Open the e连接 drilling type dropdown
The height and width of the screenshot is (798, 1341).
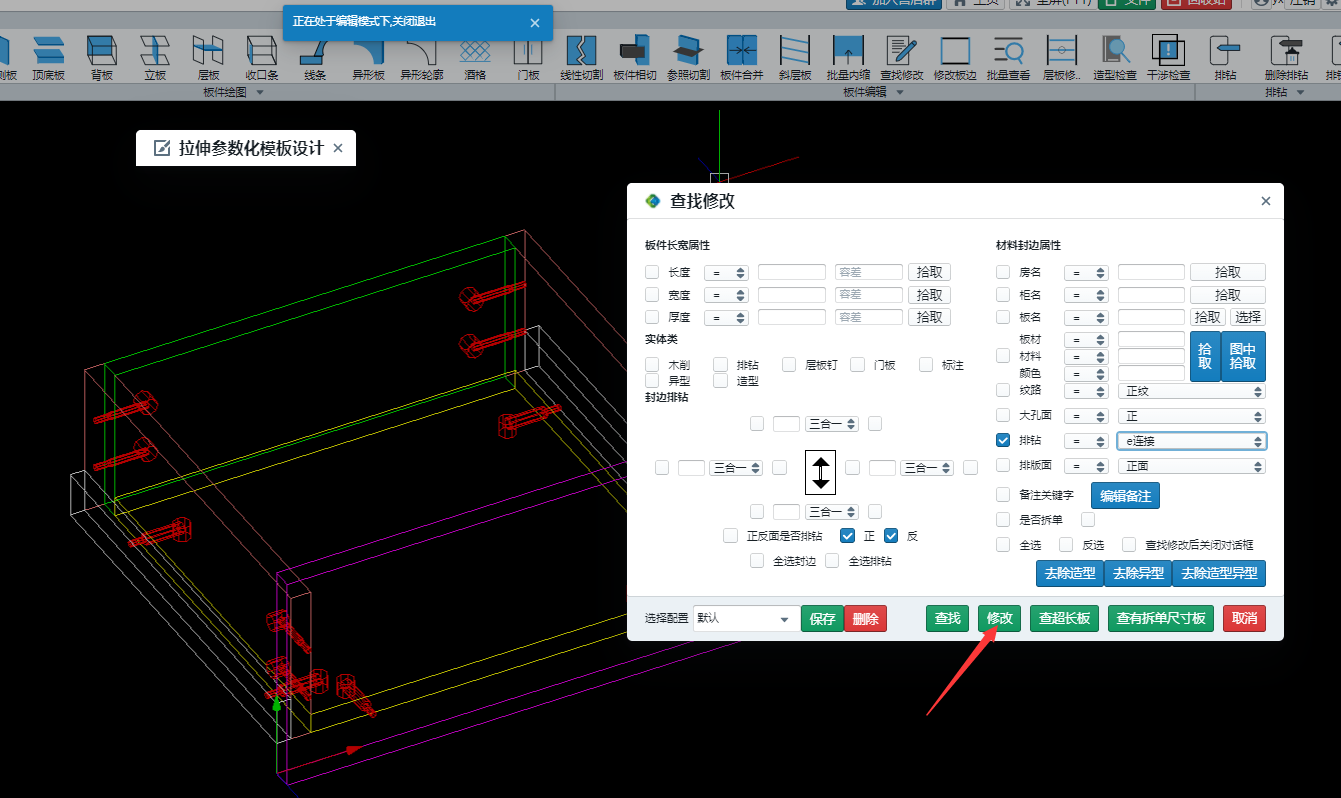(x=1191, y=441)
